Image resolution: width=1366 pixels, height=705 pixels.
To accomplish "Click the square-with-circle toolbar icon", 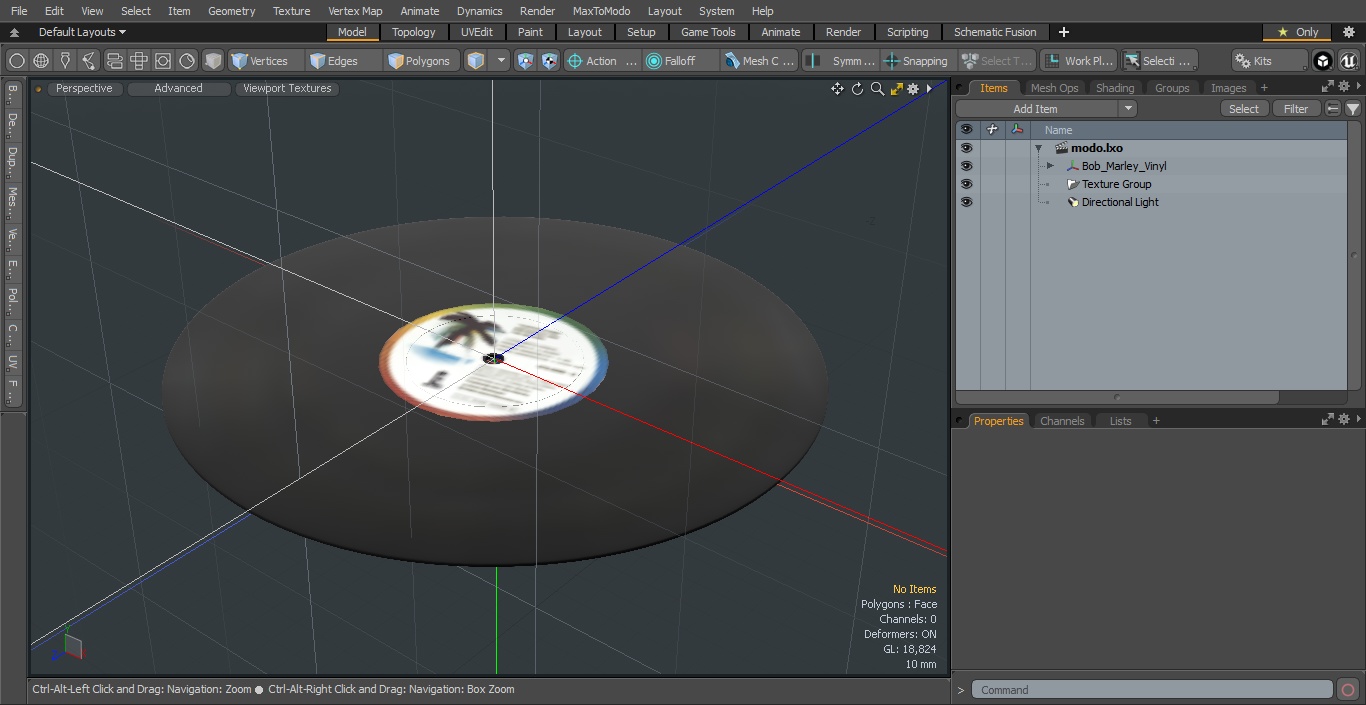I will (x=163, y=61).
